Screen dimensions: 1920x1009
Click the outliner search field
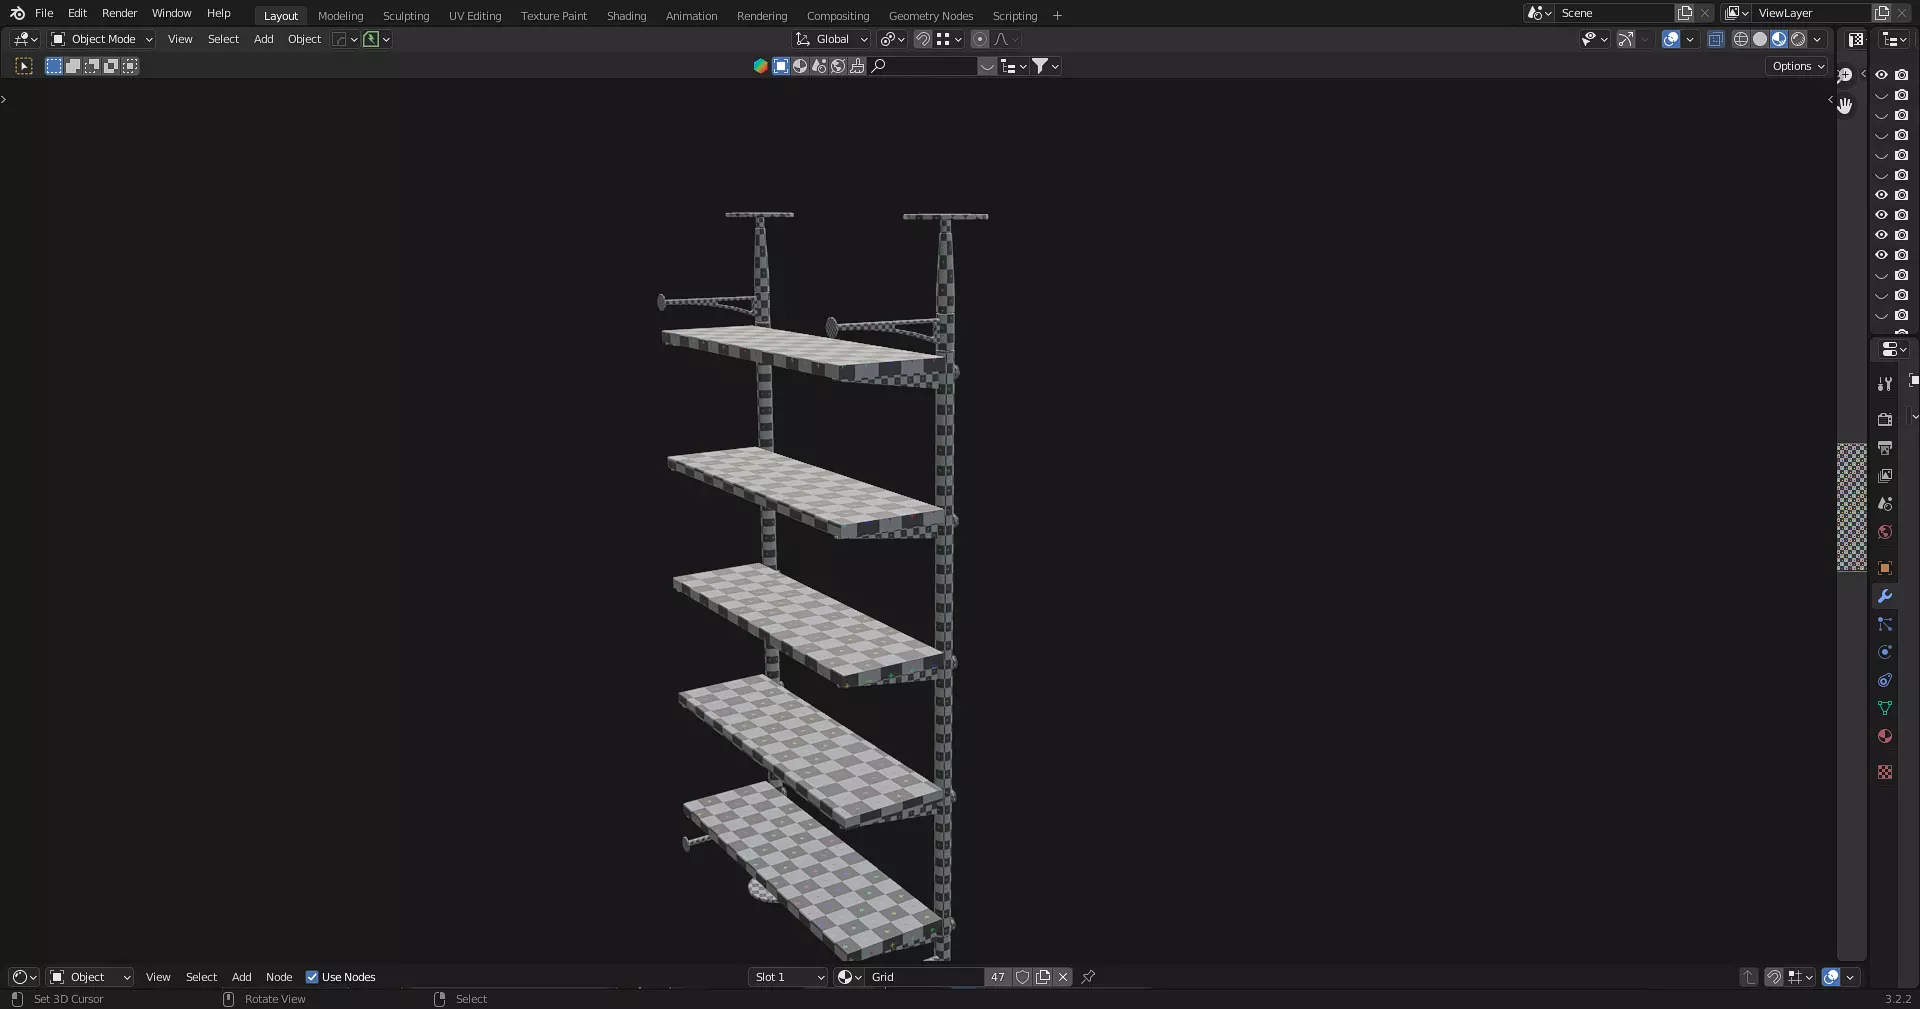(923, 66)
